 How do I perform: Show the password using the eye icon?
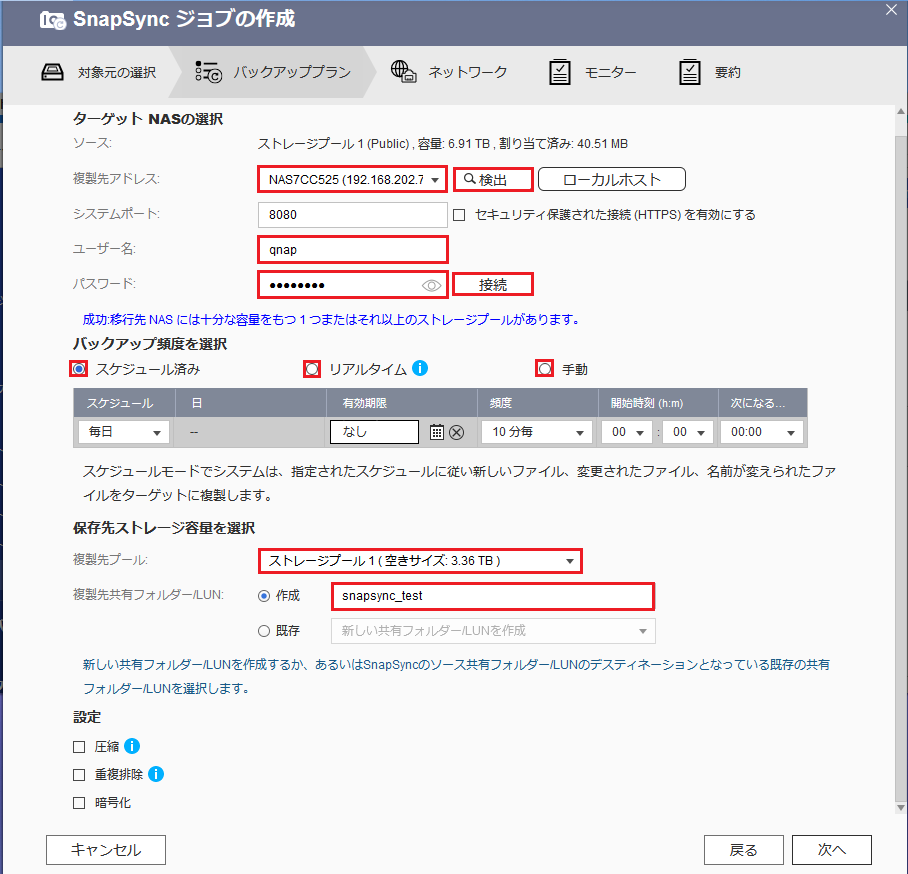click(432, 284)
